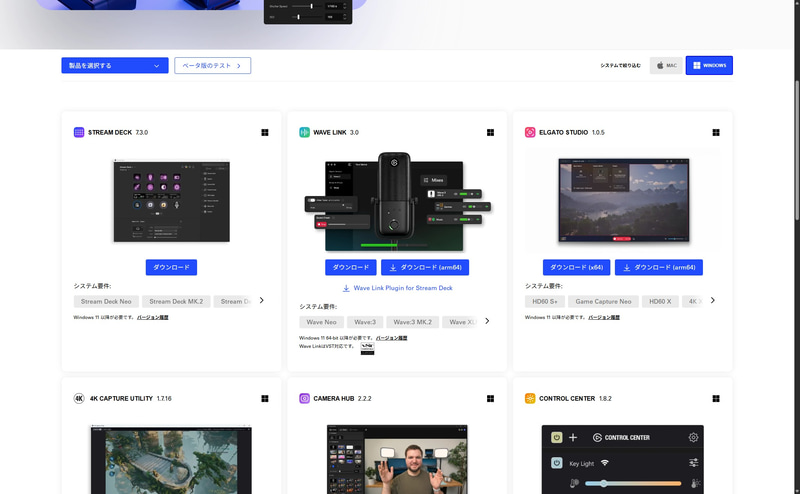800x494 pixels.
Task: Click the Wave Link app icon
Action: pyautogui.click(x=304, y=132)
